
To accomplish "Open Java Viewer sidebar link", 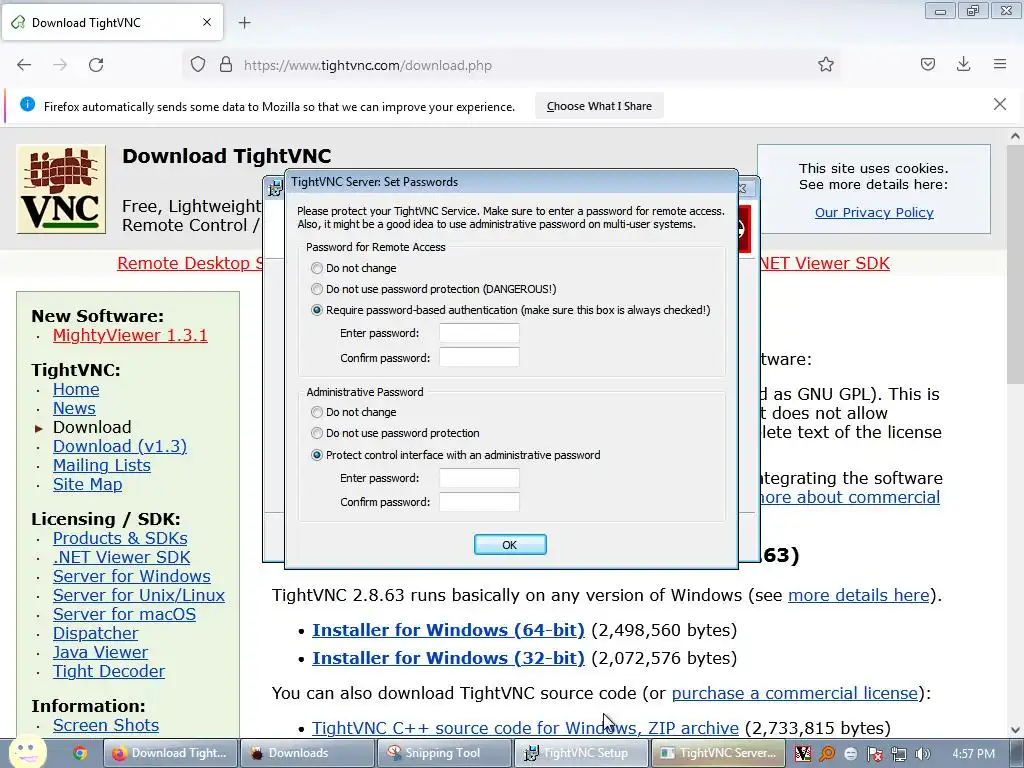I will click(100, 652).
